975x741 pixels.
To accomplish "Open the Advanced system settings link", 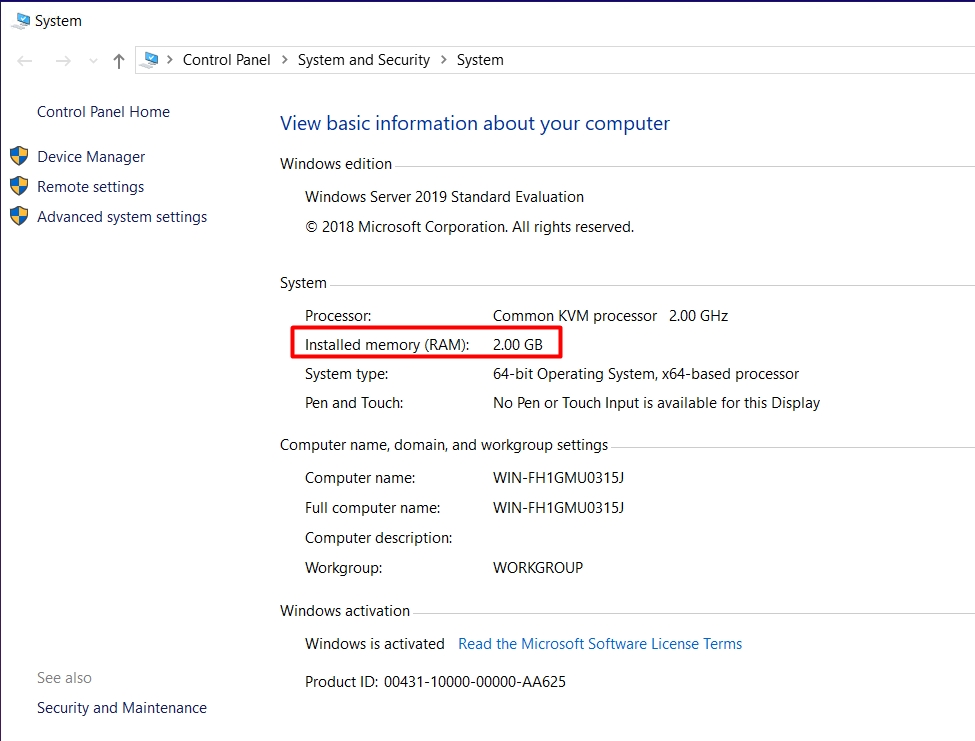I will pyautogui.click(x=122, y=217).
